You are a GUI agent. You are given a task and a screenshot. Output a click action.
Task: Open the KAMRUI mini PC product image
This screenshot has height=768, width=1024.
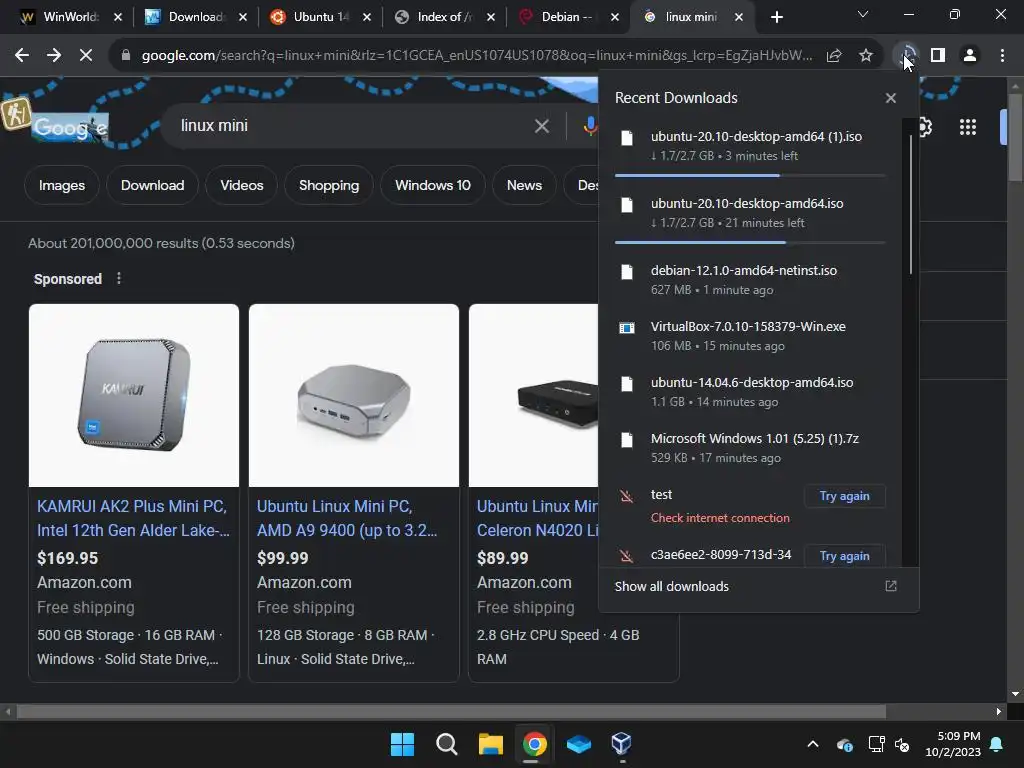tap(134, 395)
